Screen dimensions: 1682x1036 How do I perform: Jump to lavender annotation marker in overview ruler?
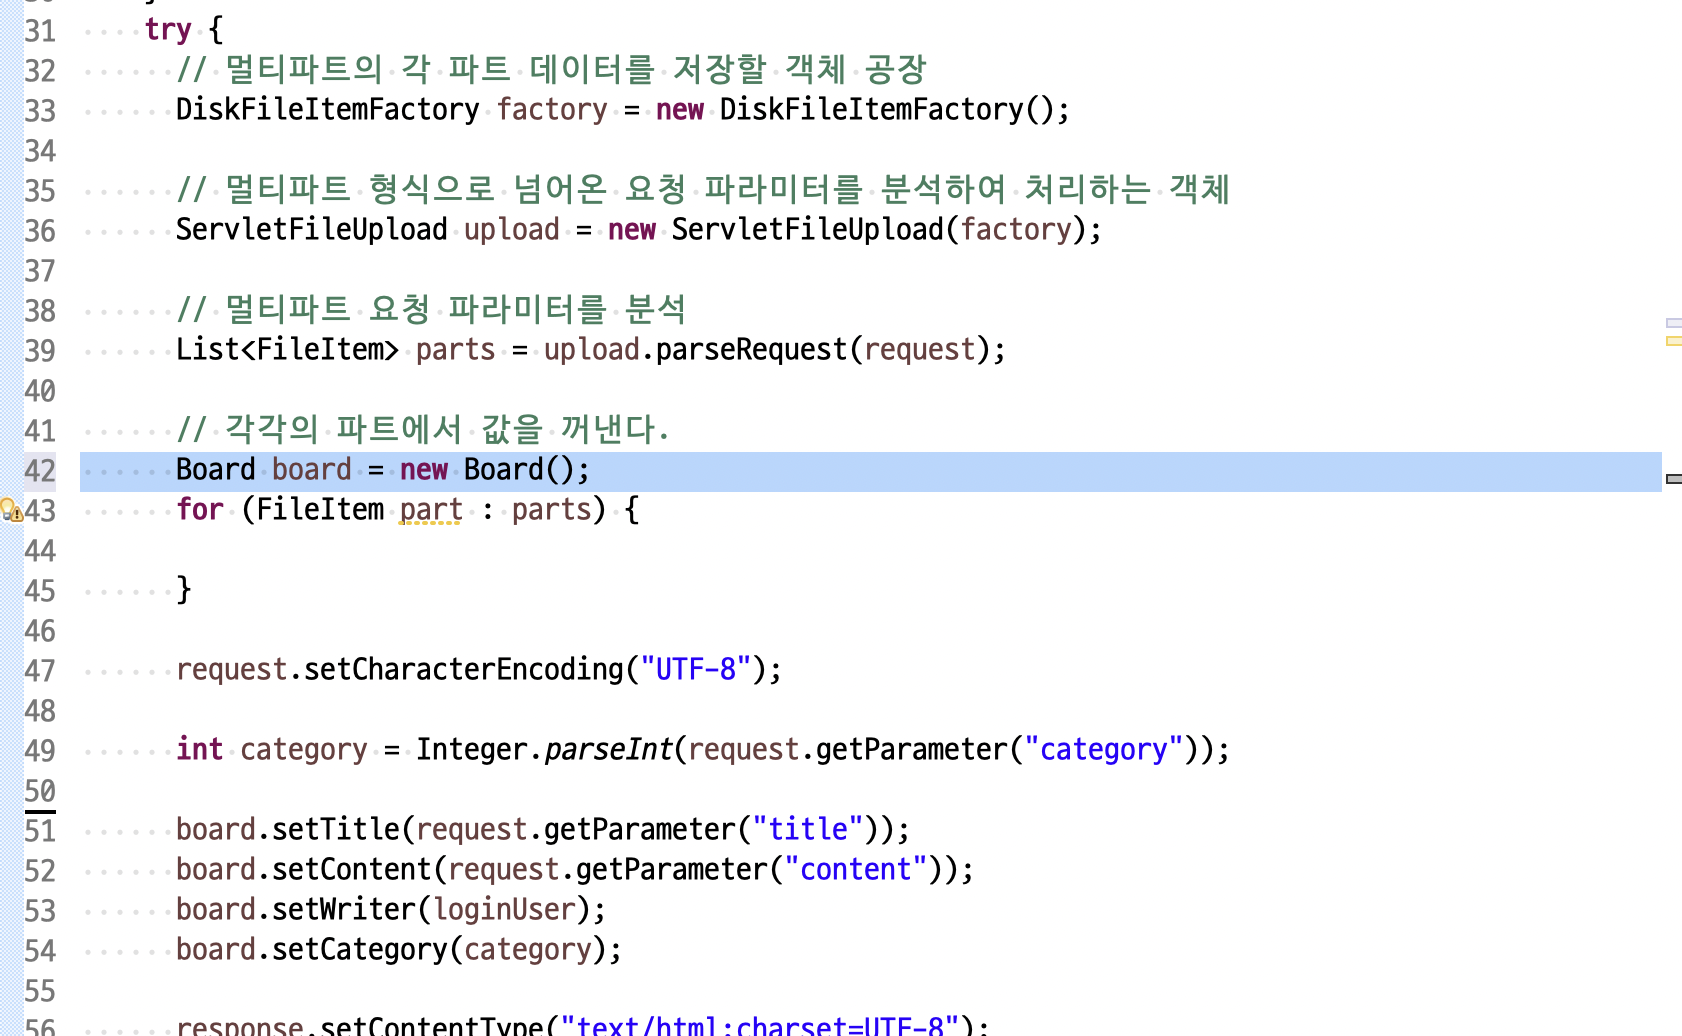click(1673, 323)
